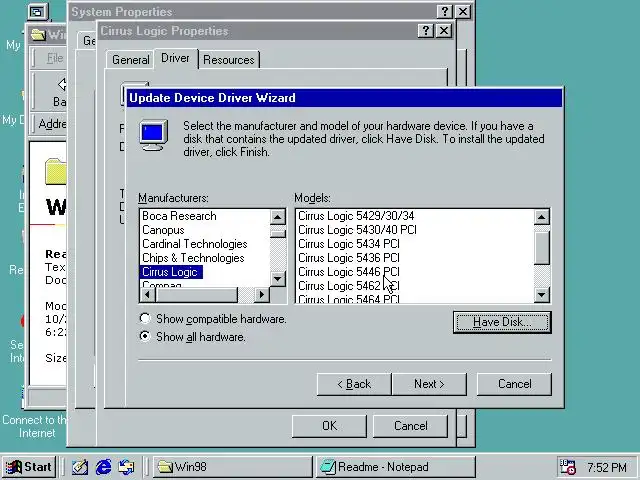This screenshot has height=480, width=640.
Task: Open File menu in Win98 window
Action: pyautogui.click(x=55, y=58)
